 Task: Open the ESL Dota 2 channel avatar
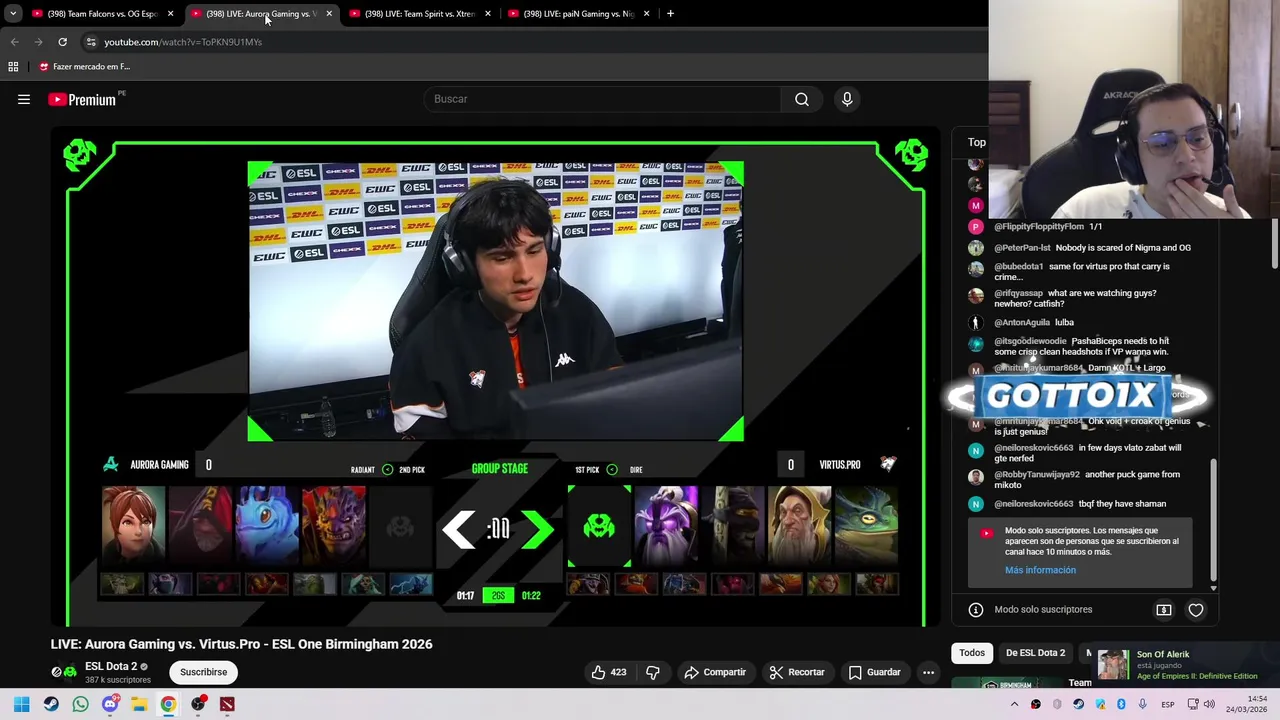tap(64, 672)
